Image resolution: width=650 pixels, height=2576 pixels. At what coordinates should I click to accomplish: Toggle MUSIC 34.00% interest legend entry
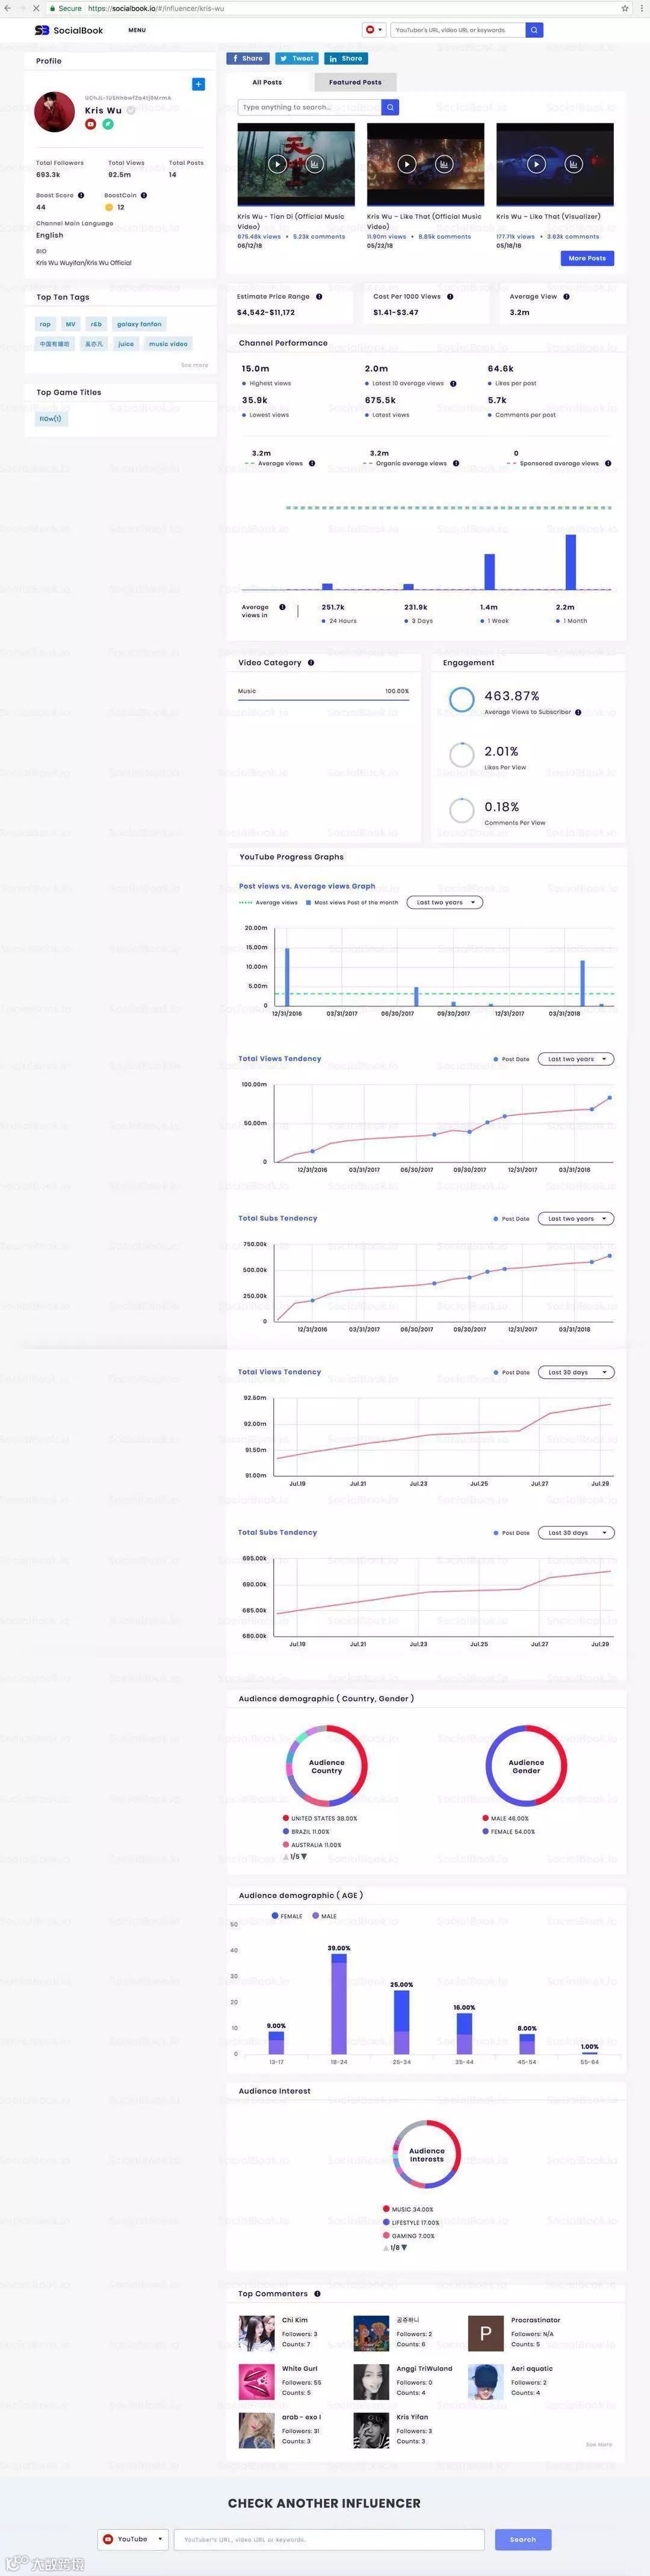(408, 2209)
